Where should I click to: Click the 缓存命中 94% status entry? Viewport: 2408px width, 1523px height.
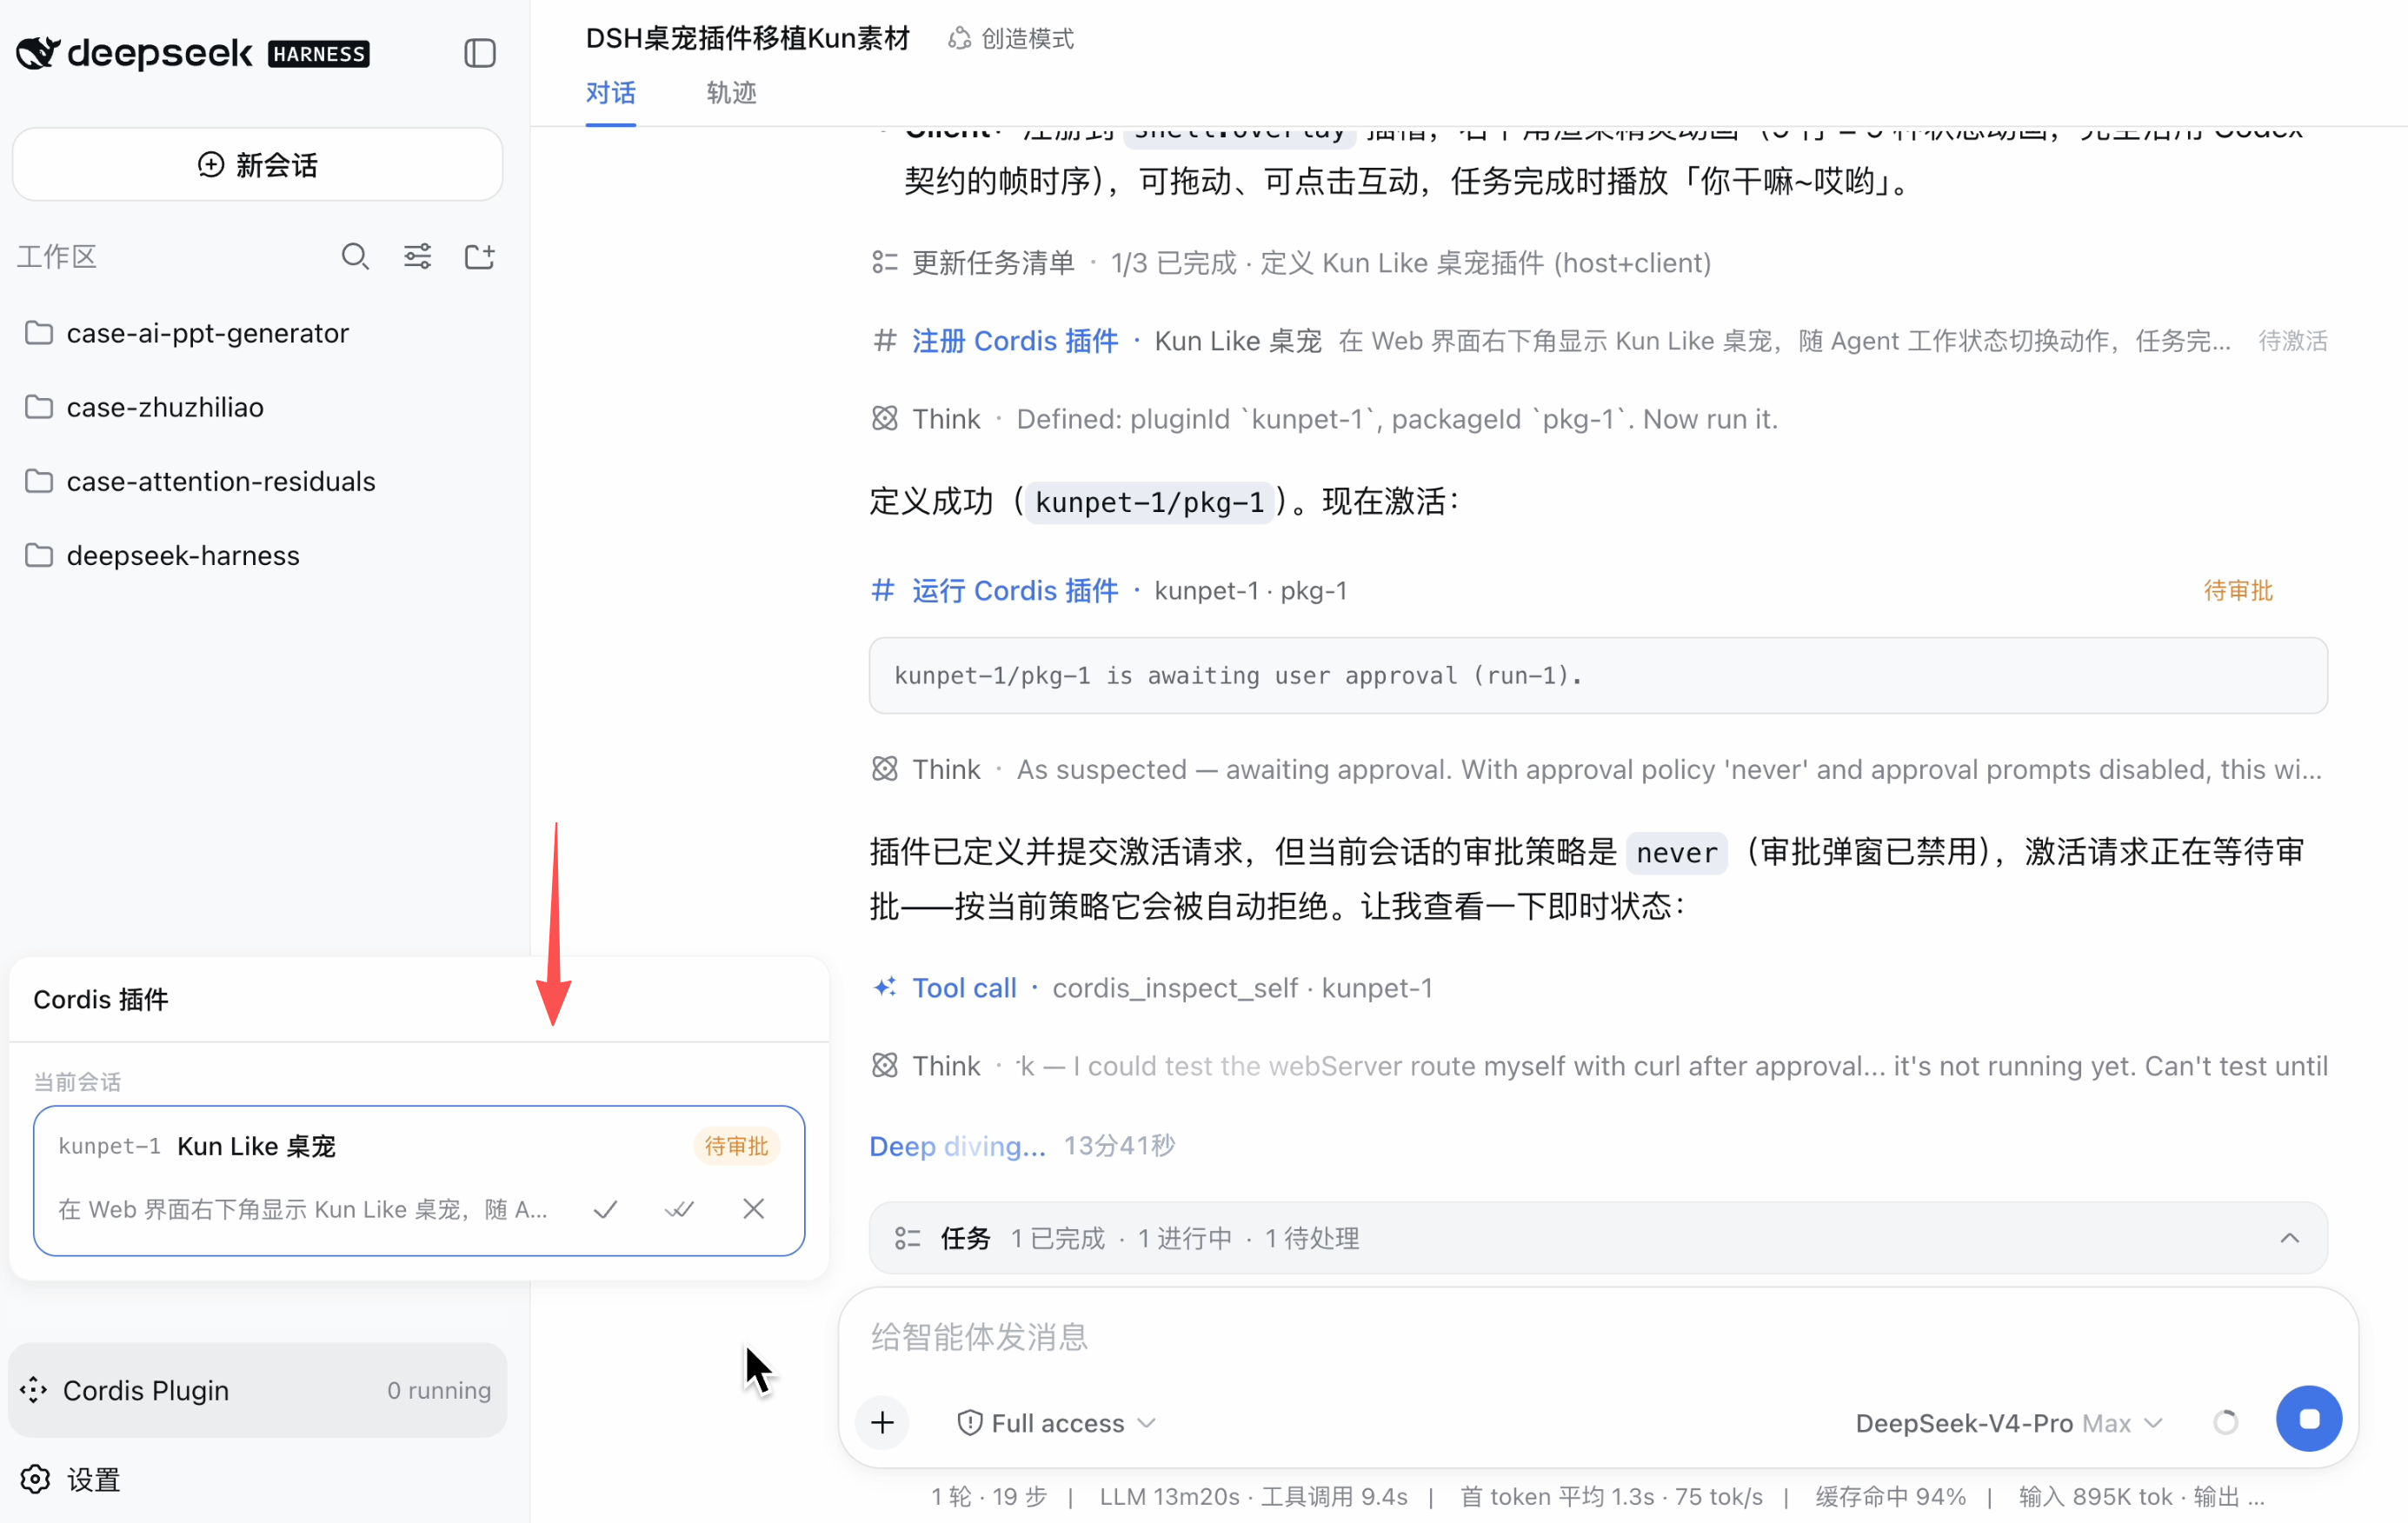click(1890, 1496)
